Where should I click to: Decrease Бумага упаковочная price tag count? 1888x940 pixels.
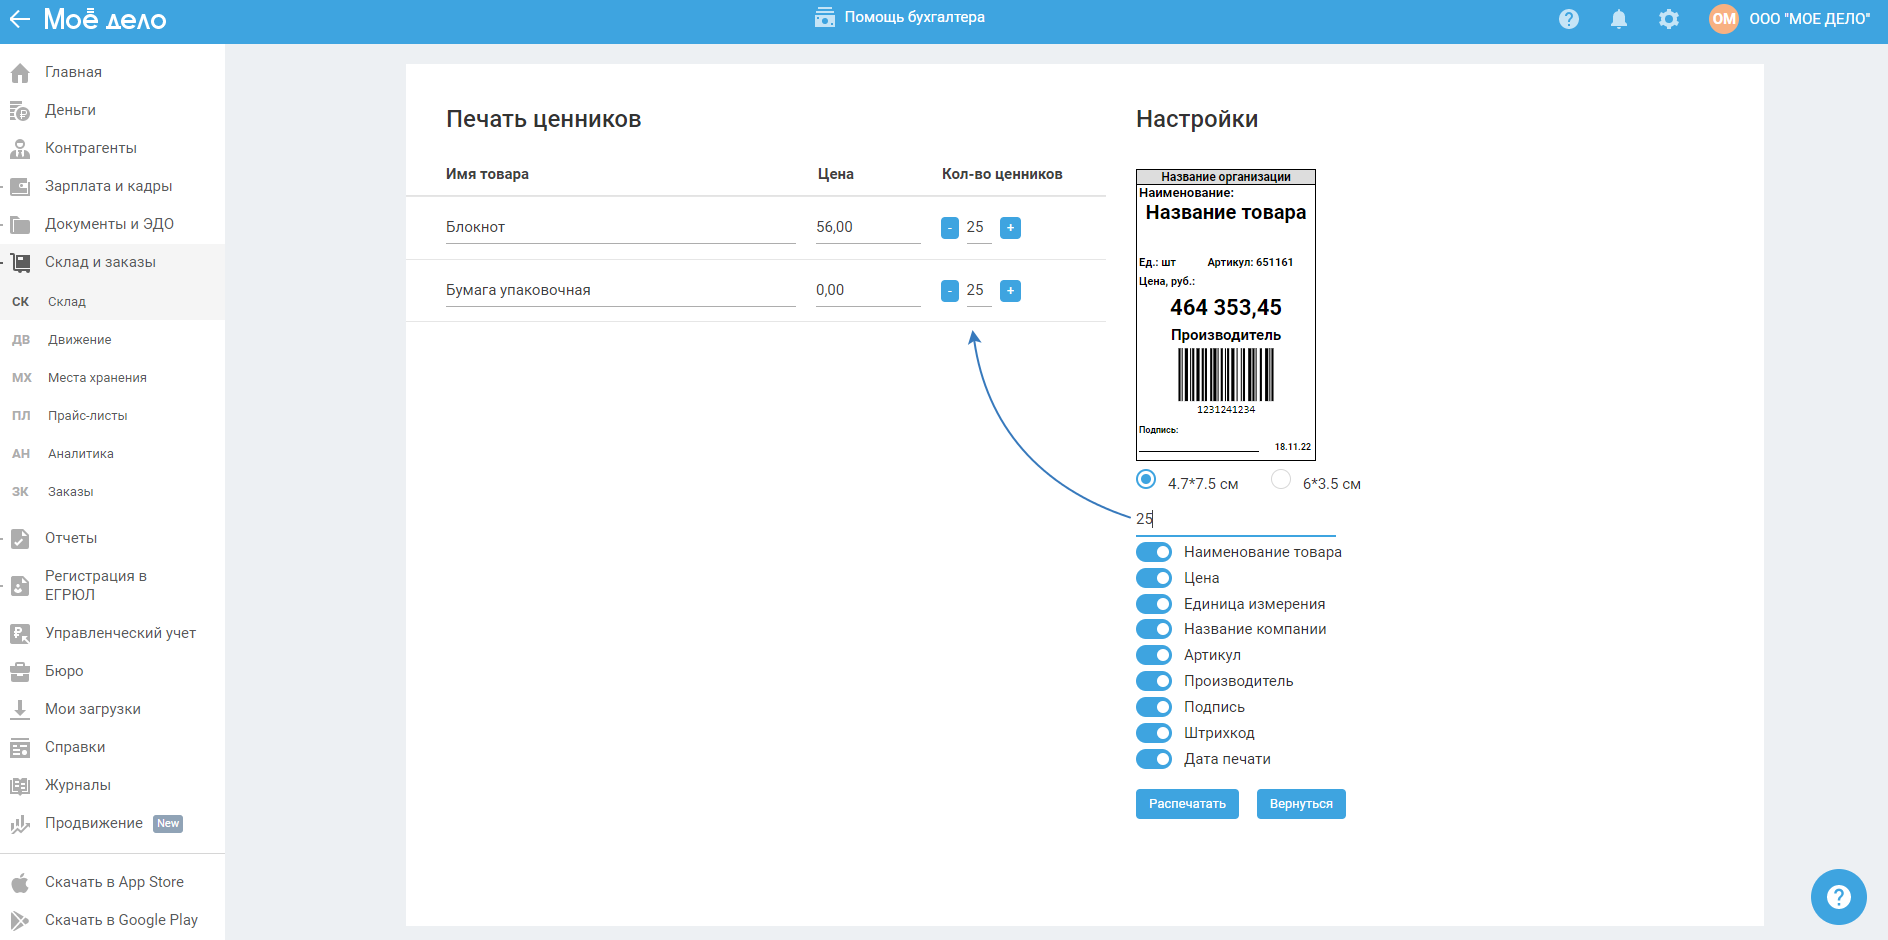click(x=950, y=291)
